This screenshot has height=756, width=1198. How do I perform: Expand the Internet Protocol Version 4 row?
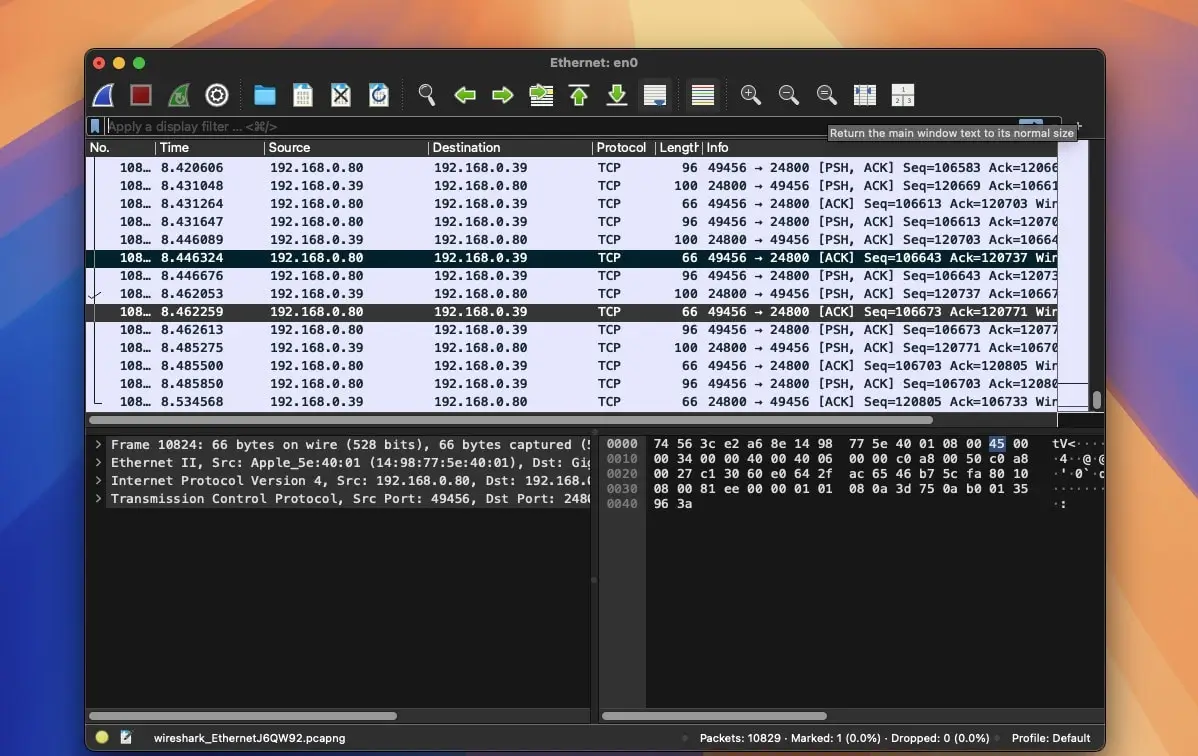[x=99, y=480]
